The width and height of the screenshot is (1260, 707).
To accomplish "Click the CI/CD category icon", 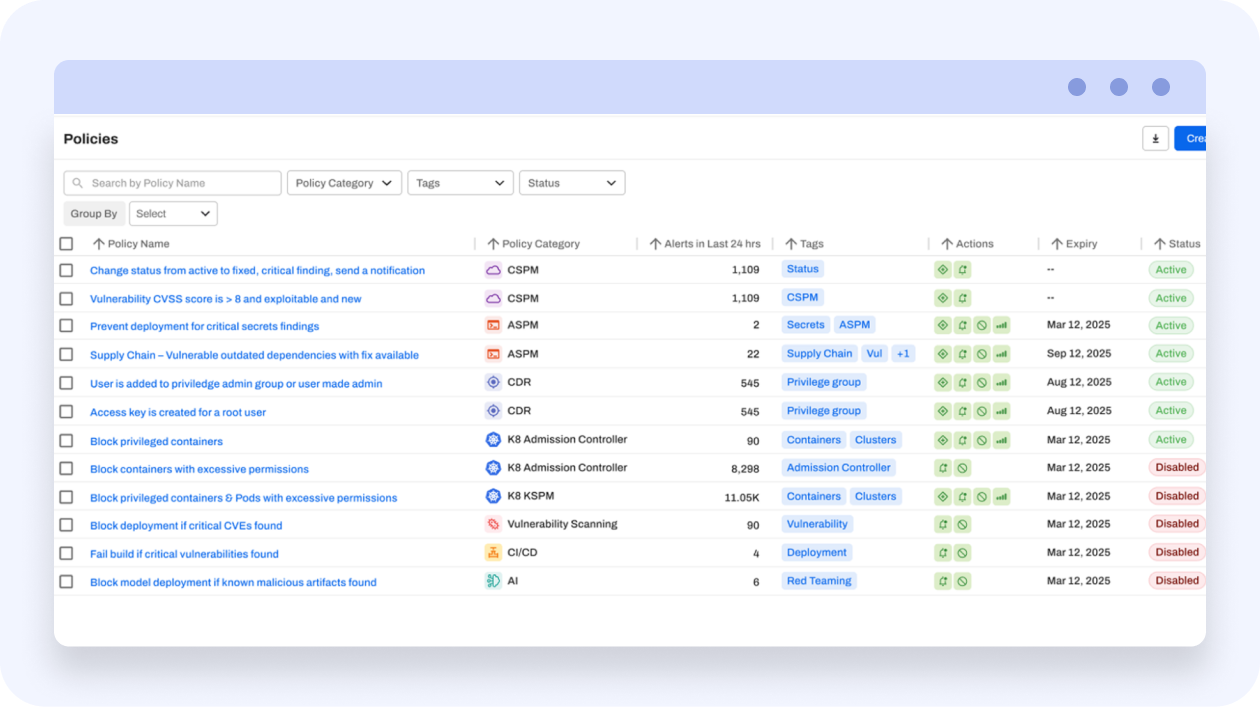I will pos(493,553).
